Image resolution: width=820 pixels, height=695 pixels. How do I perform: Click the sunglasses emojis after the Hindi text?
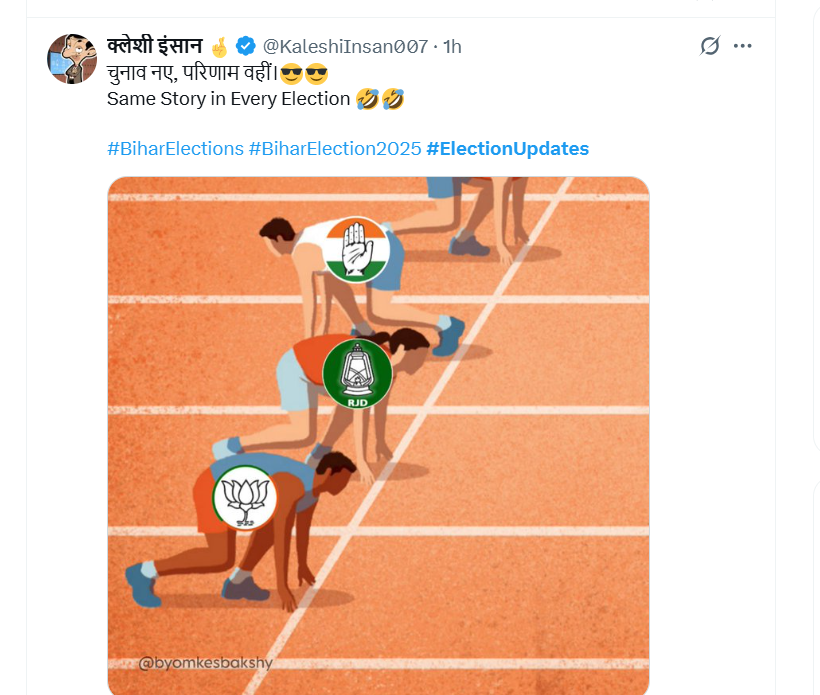click(304, 73)
